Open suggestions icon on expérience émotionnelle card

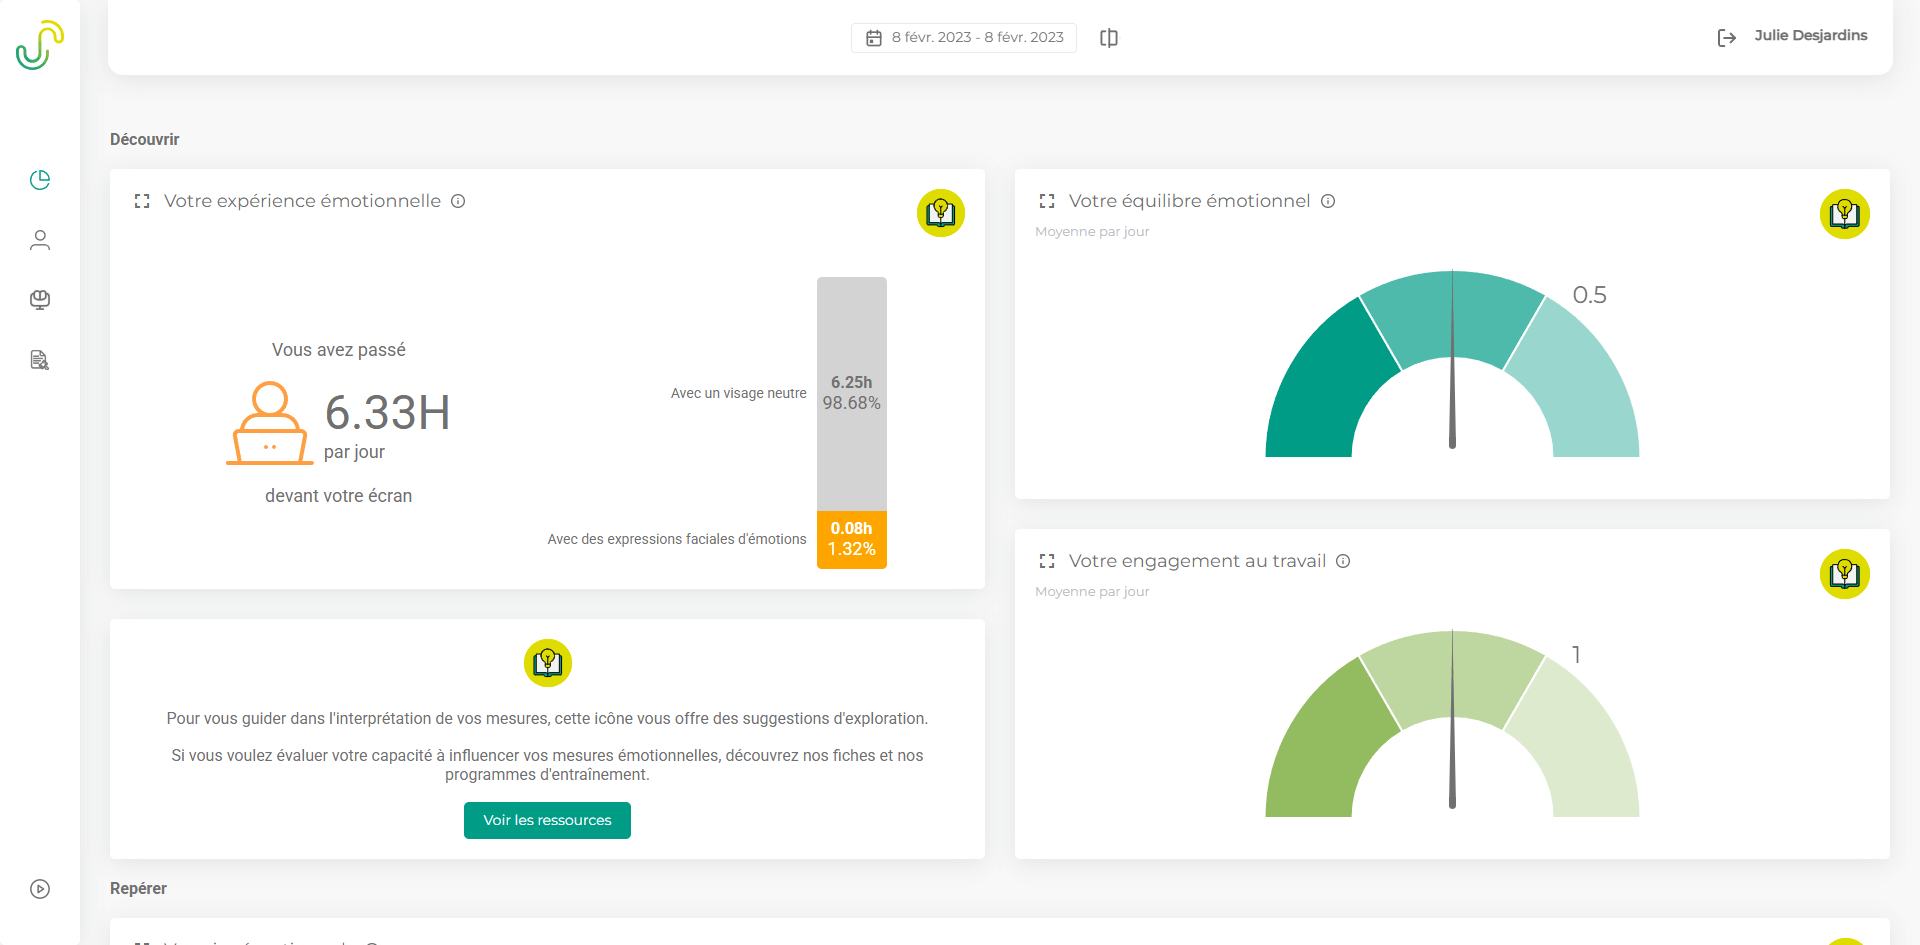(x=941, y=213)
